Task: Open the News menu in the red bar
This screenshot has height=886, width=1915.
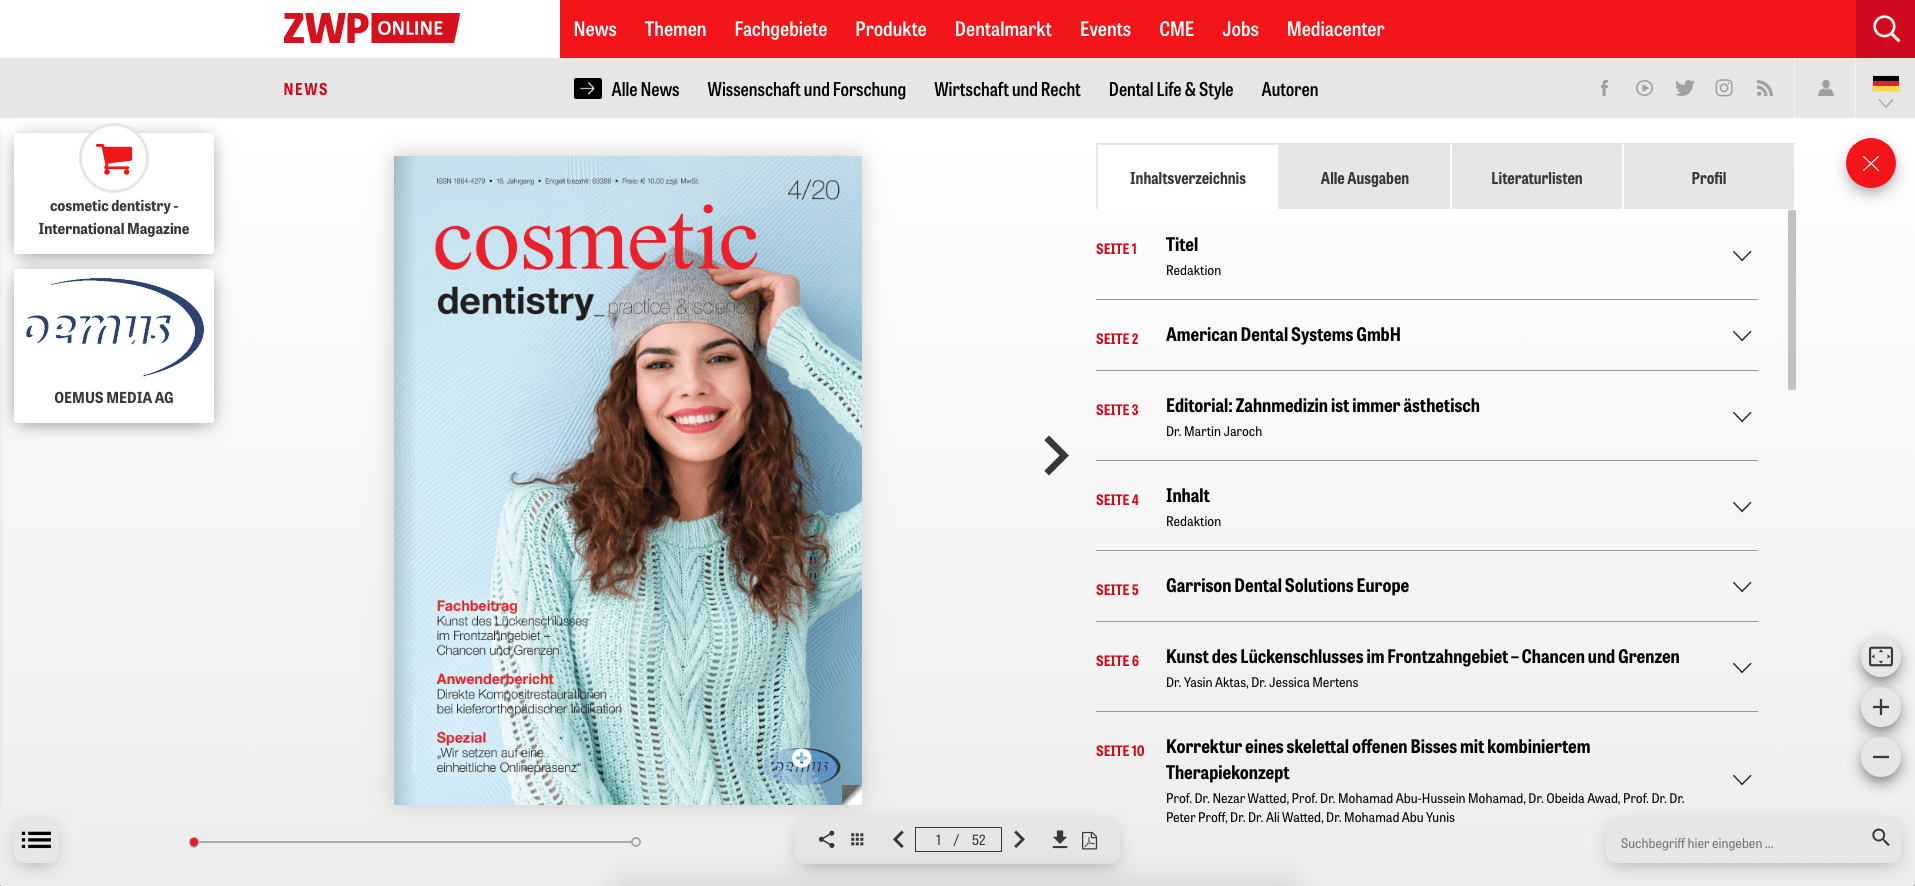Action: 595,29
